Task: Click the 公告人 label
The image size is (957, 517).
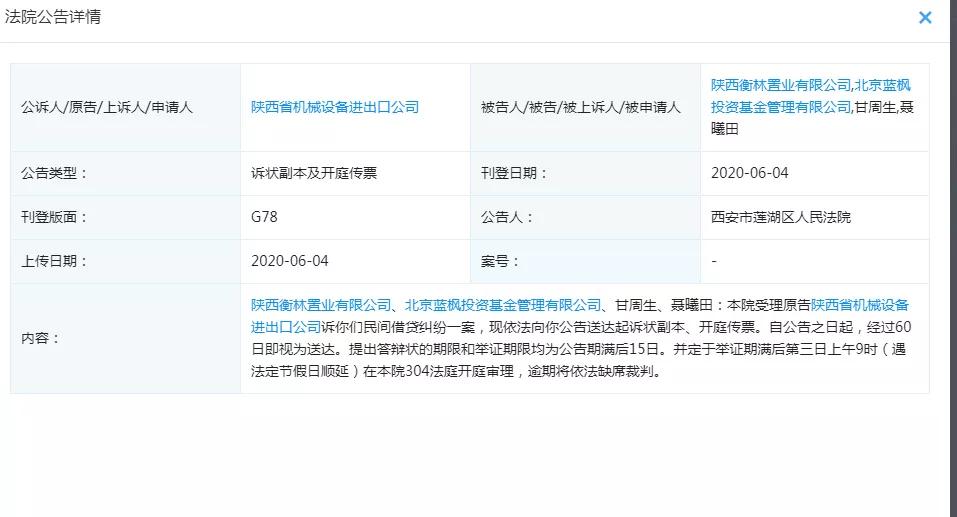Action: [507, 217]
